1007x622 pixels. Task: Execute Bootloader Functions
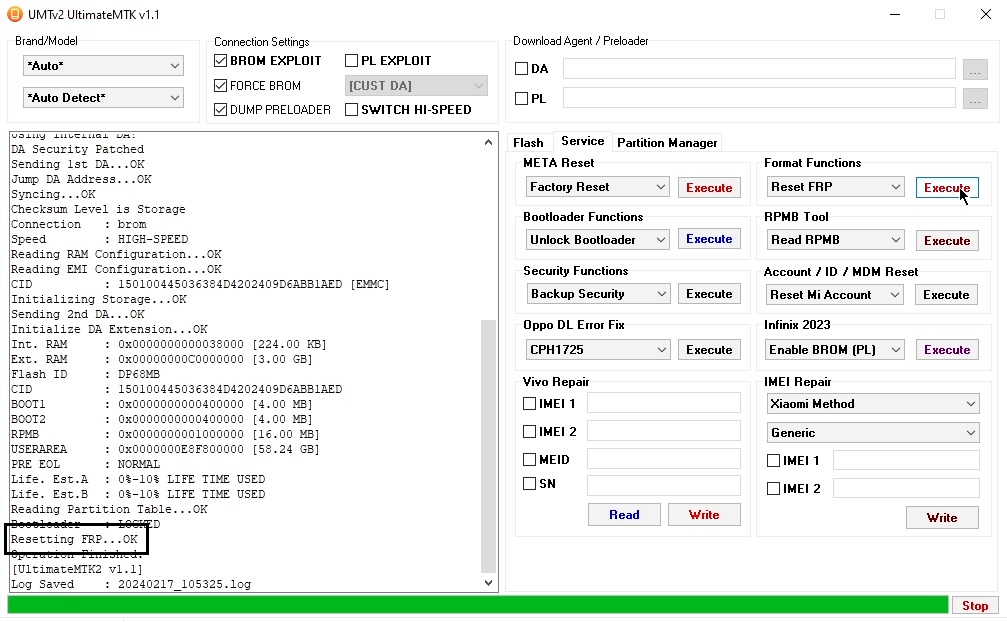[709, 239]
